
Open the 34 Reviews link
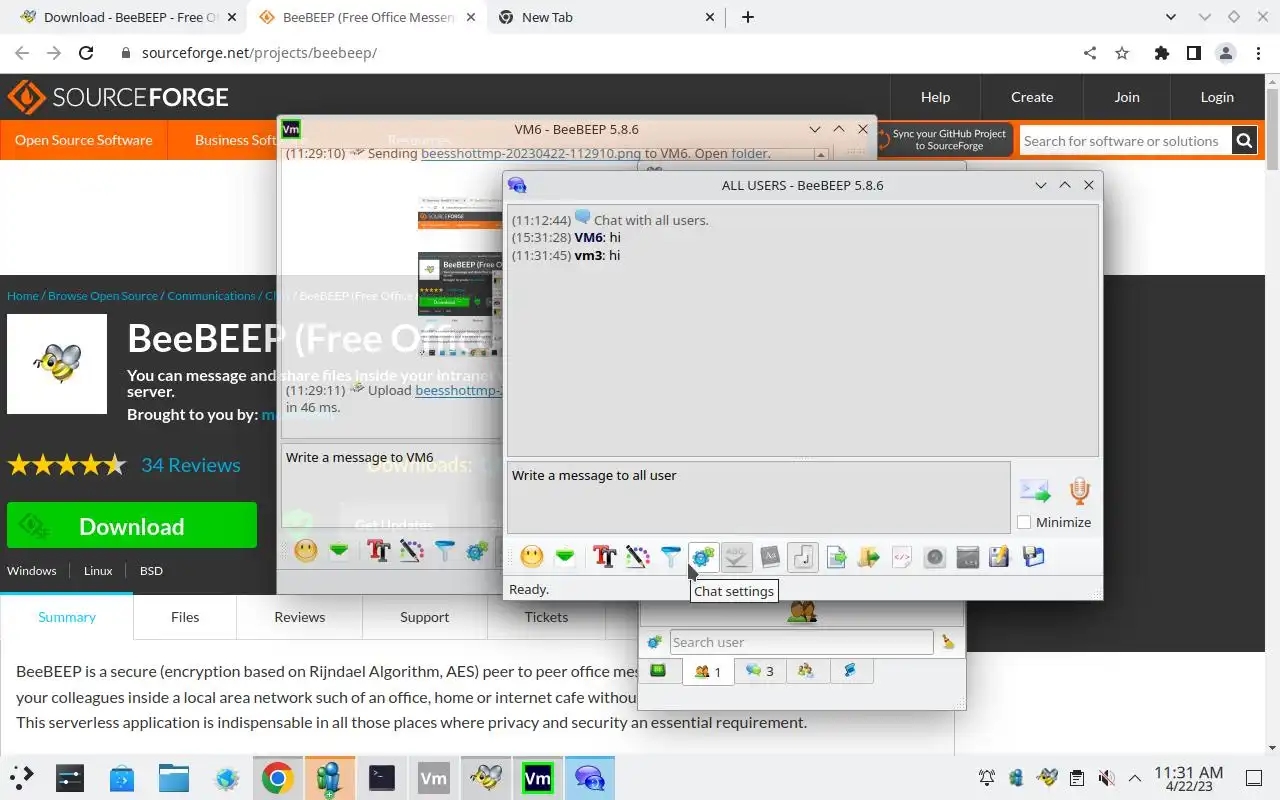tap(191, 465)
